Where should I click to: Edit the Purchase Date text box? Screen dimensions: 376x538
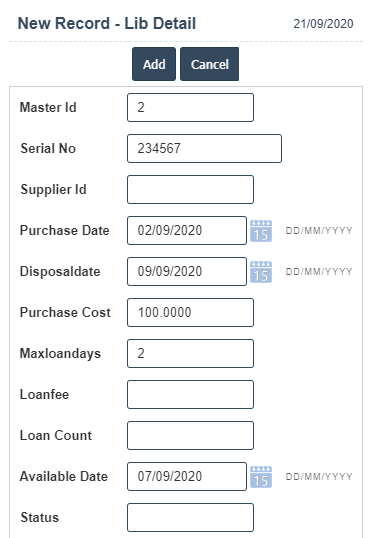(187, 231)
